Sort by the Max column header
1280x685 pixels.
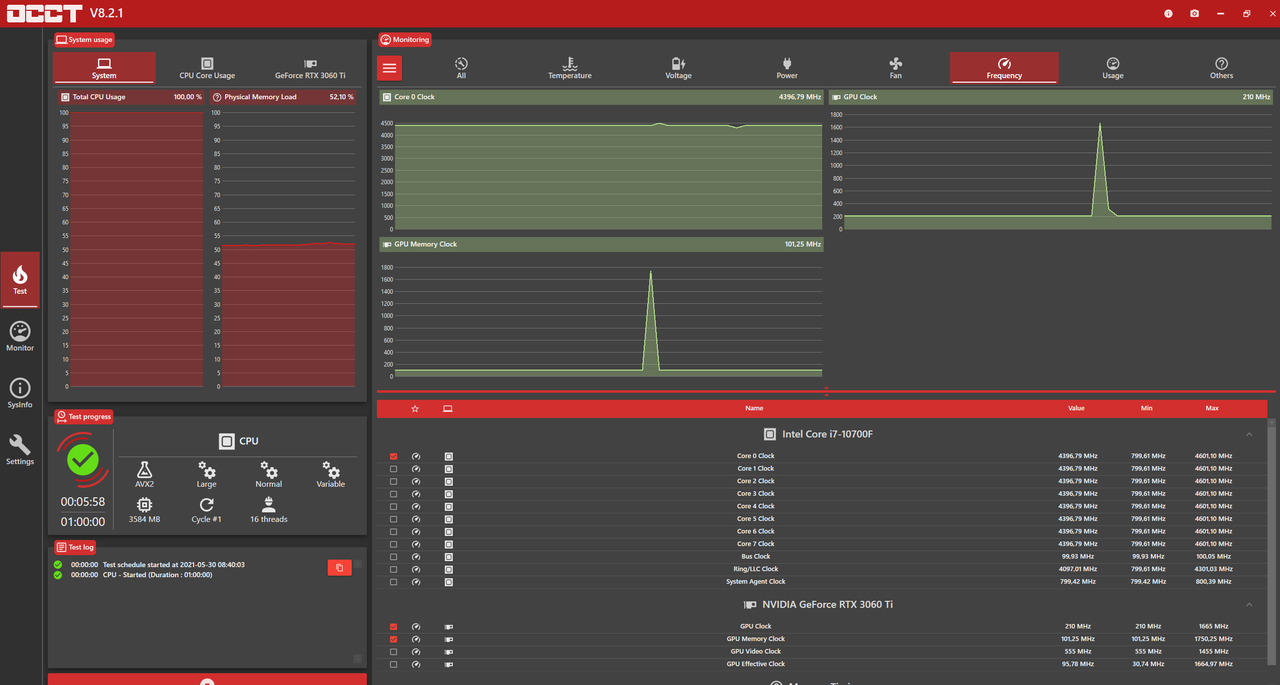[1212, 408]
